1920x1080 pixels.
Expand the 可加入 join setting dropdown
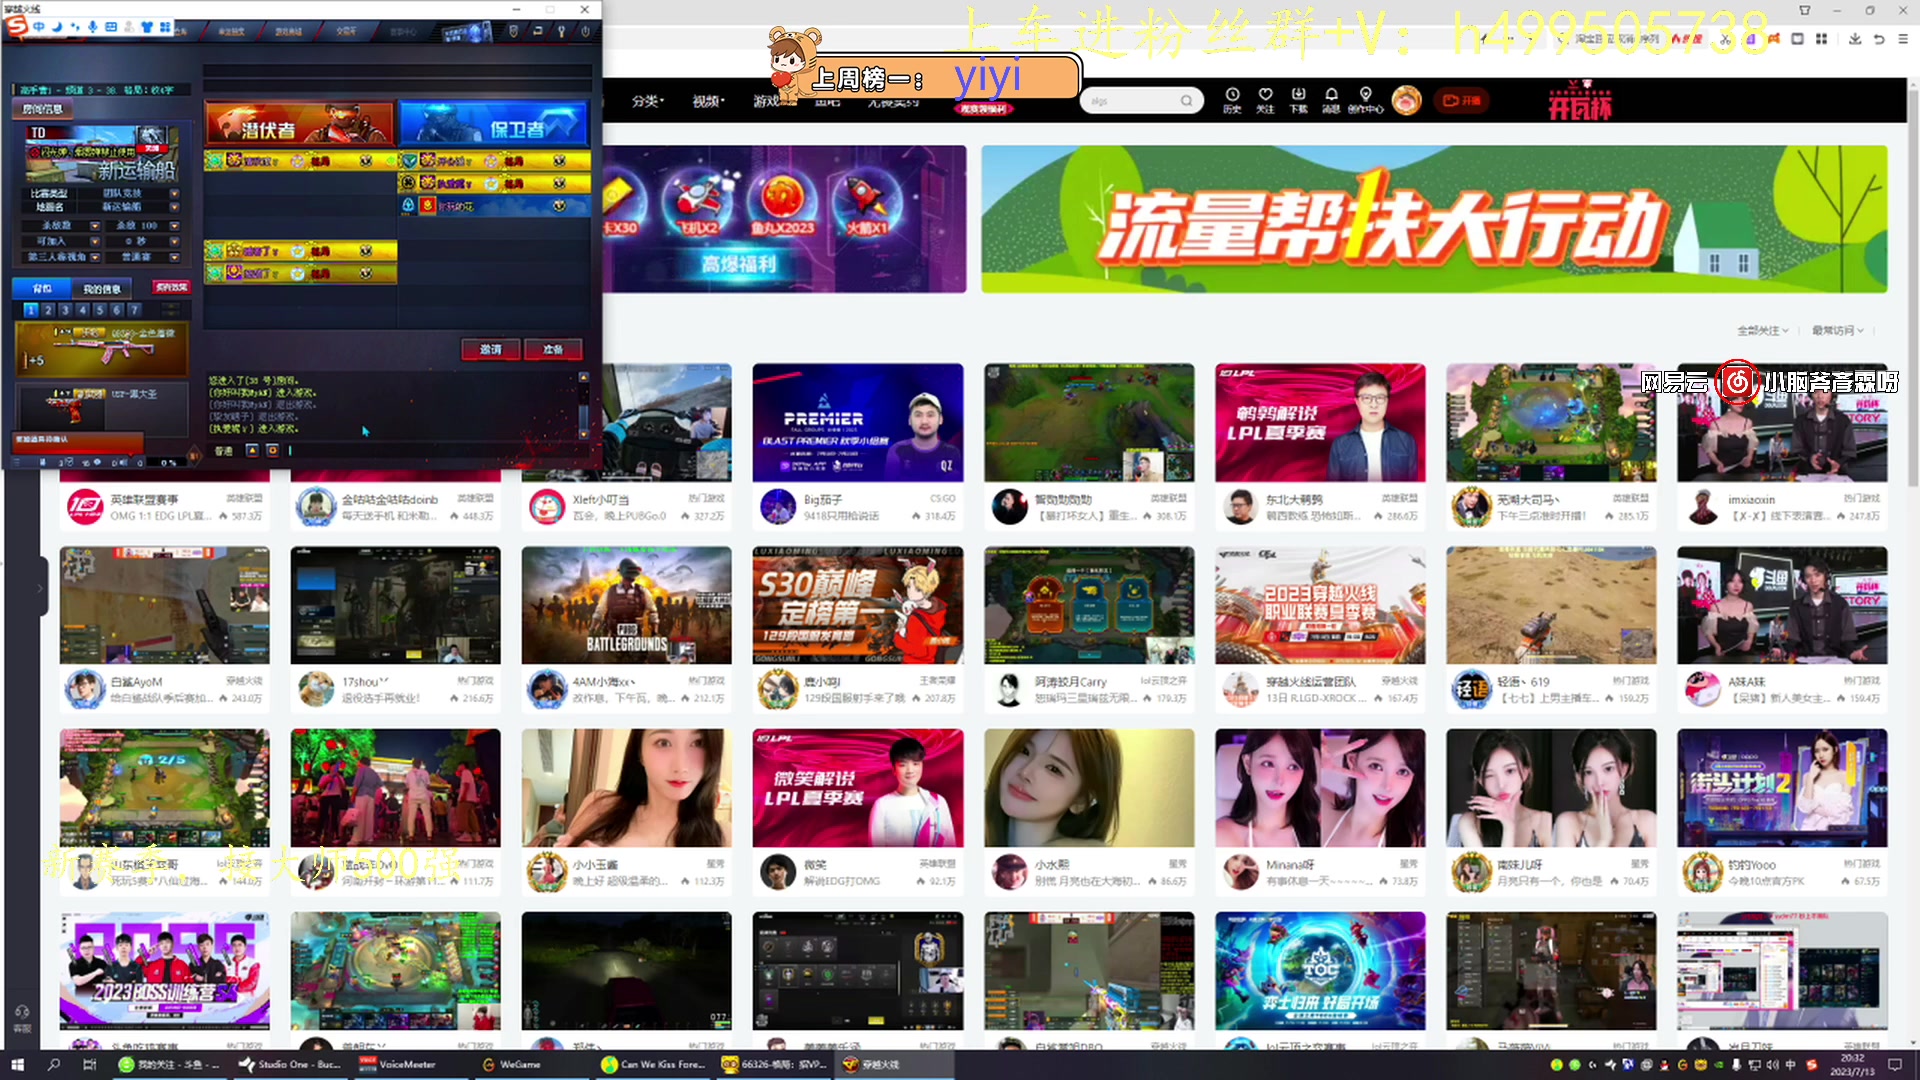[95, 241]
